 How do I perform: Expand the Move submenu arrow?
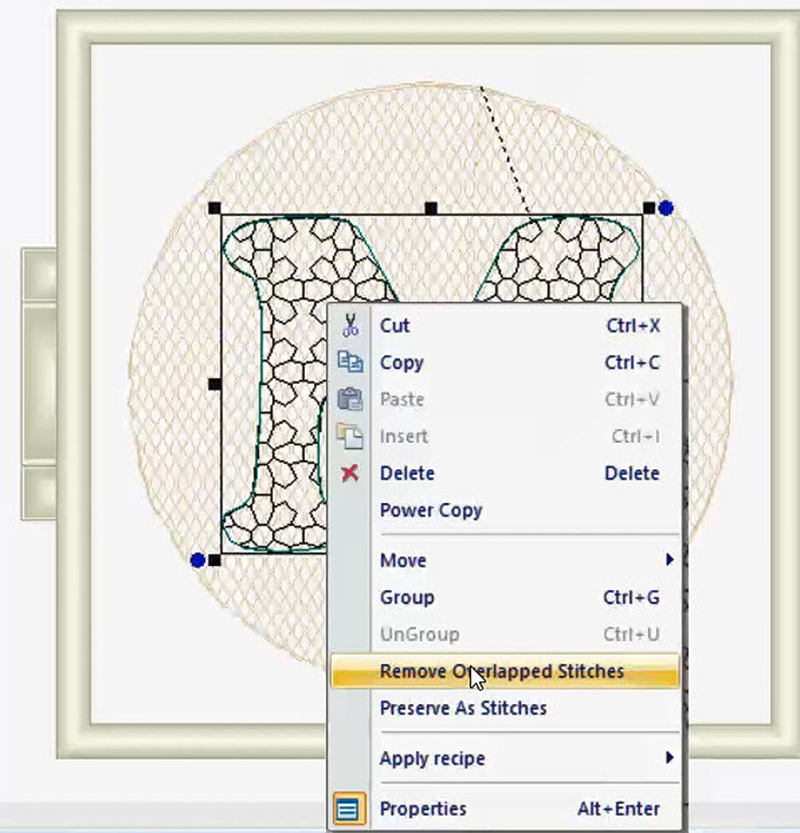click(669, 560)
